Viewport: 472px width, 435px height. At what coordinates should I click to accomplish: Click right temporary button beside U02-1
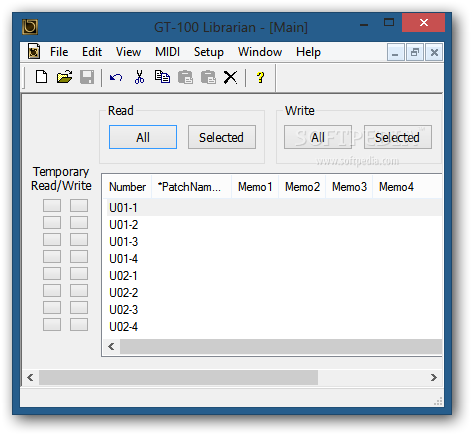pos(79,274)
